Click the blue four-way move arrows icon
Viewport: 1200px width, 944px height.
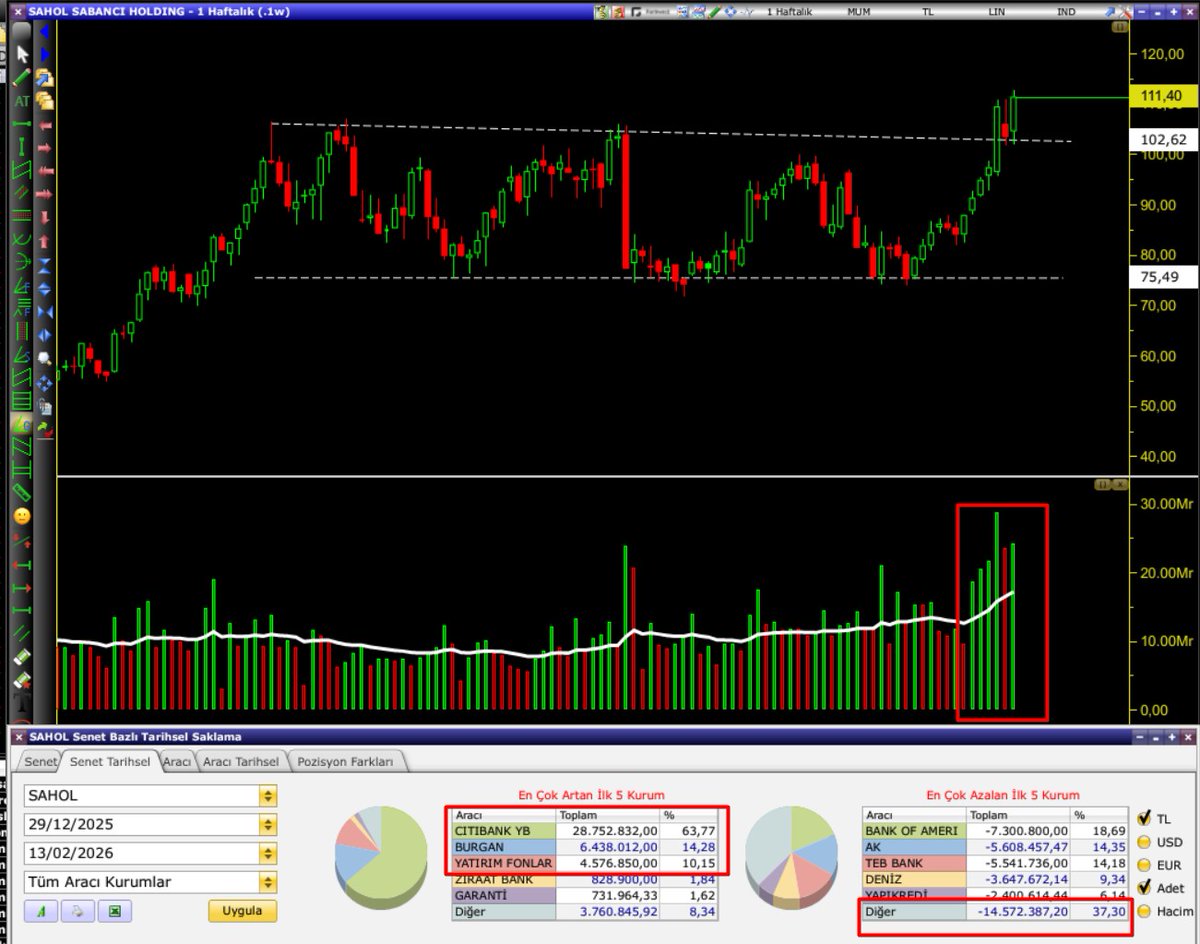click(45, 382)
